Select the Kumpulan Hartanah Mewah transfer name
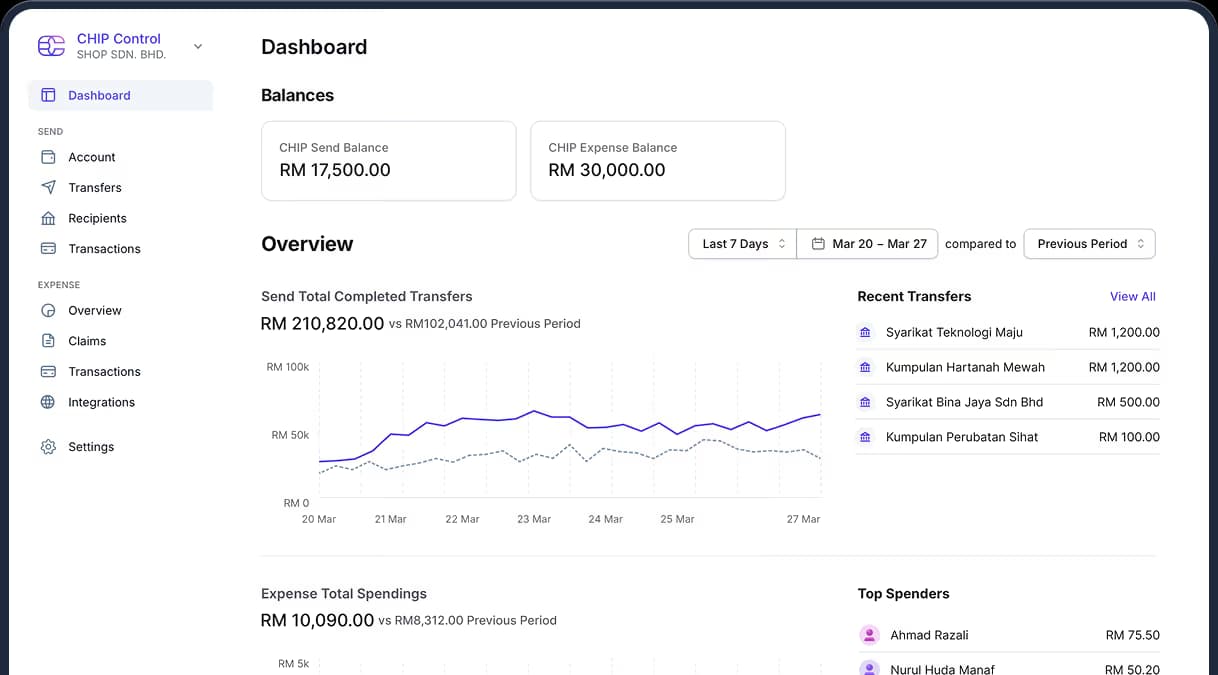Screen dimensions: 1218x675 [x=965, y=367]
